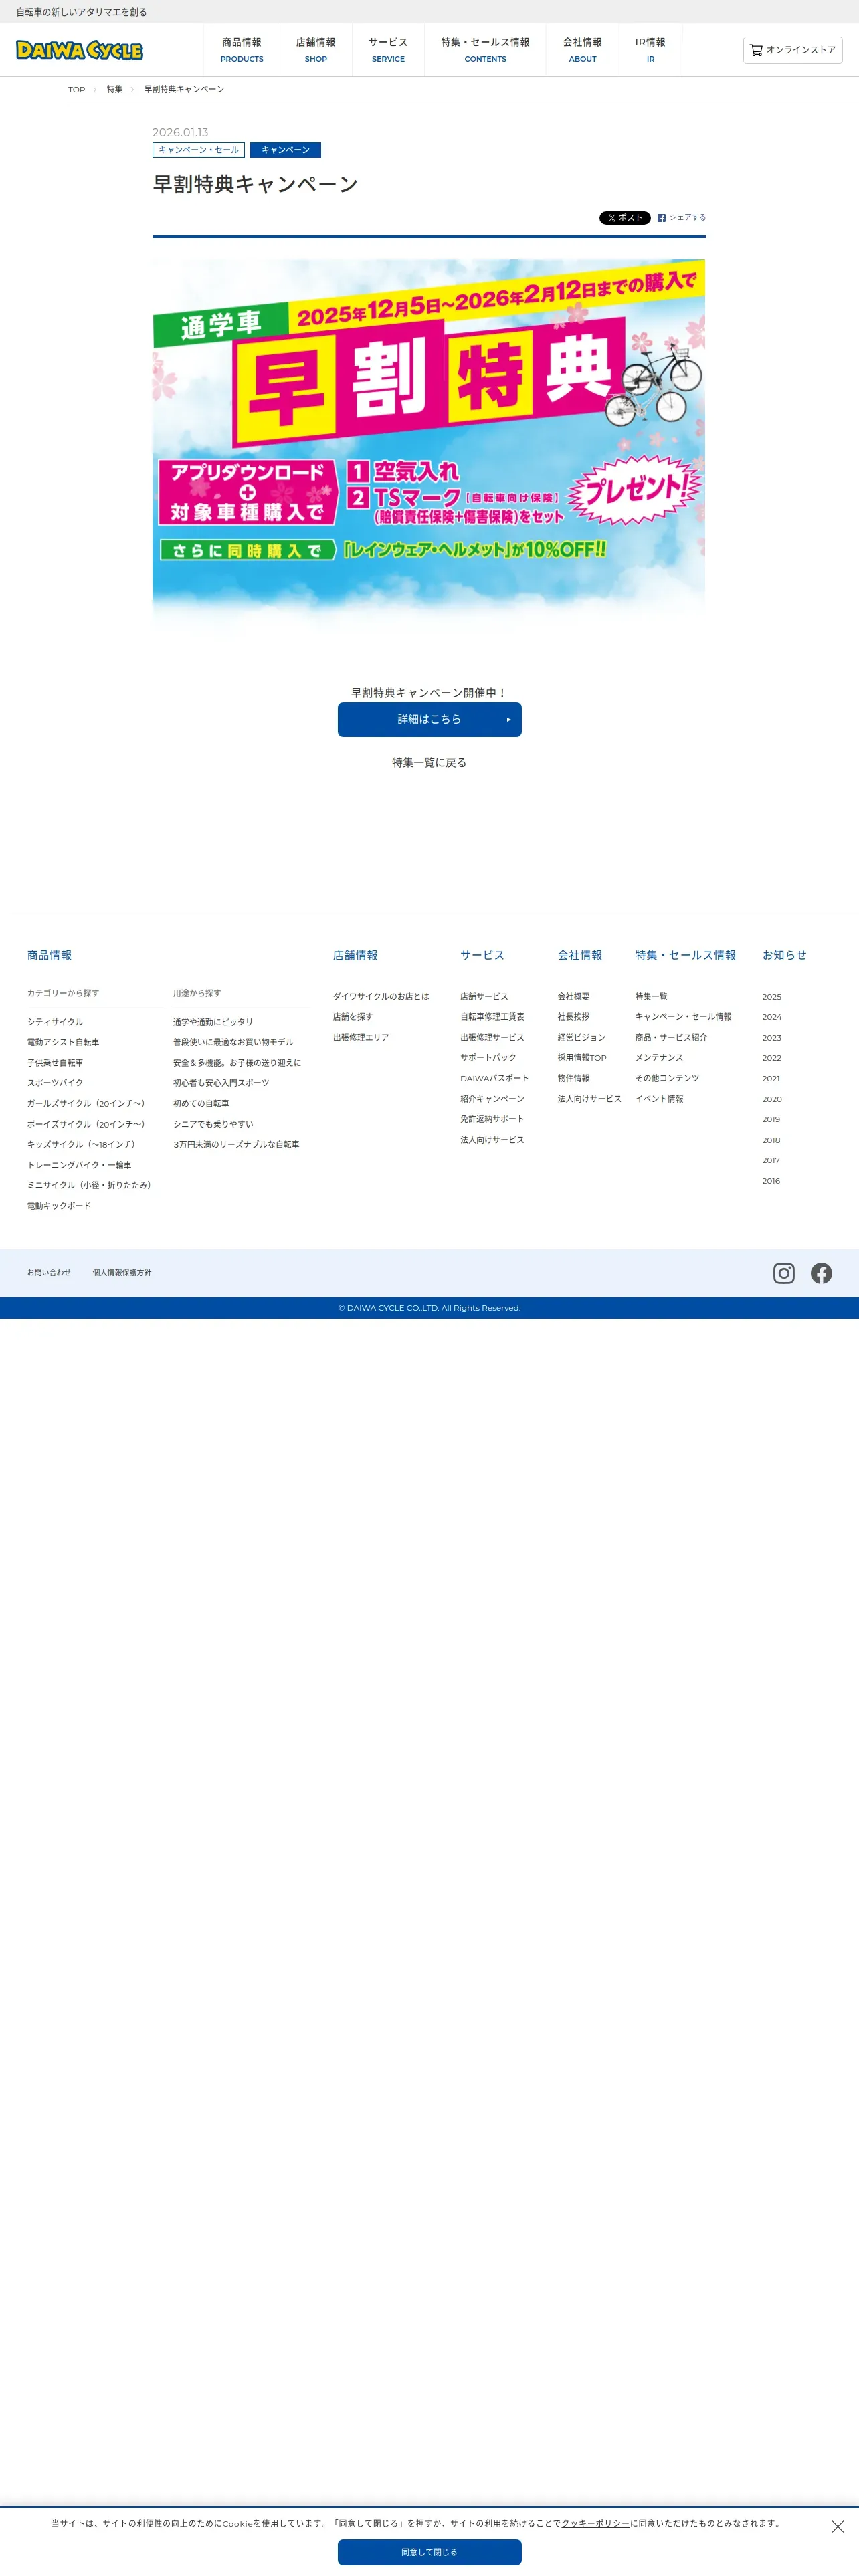Viewport: 859px width, 2576px height.
Task: Open 特集一覧 footer link
Action: [651, 997]
